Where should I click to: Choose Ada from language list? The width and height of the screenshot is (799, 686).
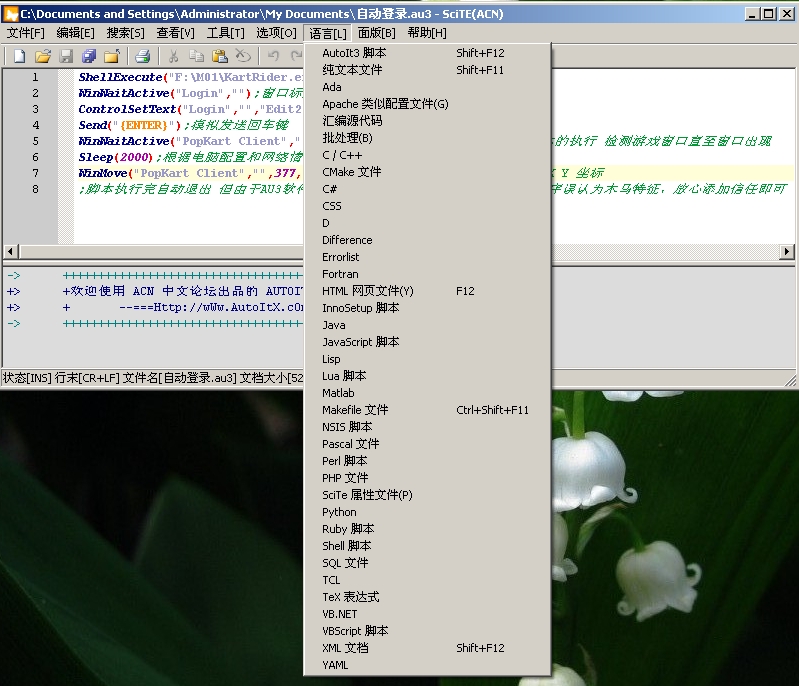[x=427, y=87]
